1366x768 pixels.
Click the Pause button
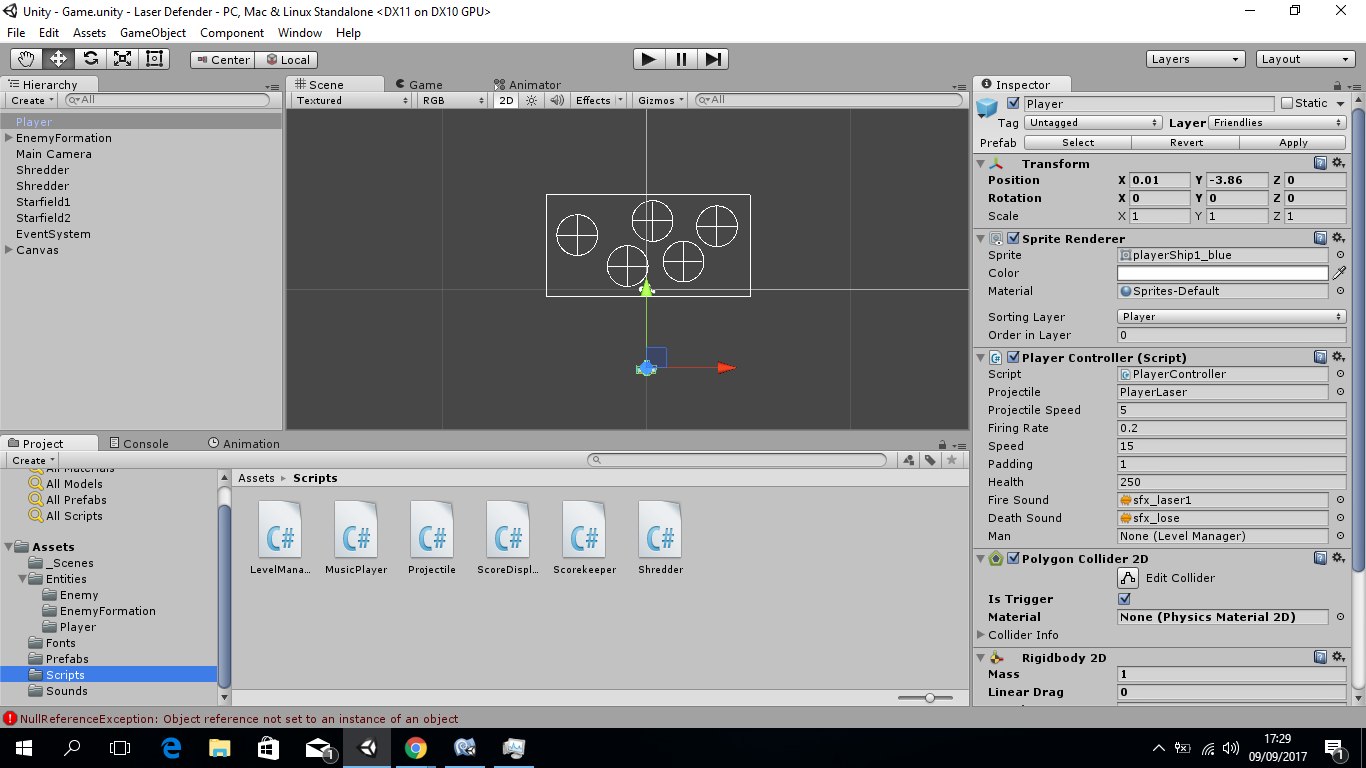tap(681, 59)
